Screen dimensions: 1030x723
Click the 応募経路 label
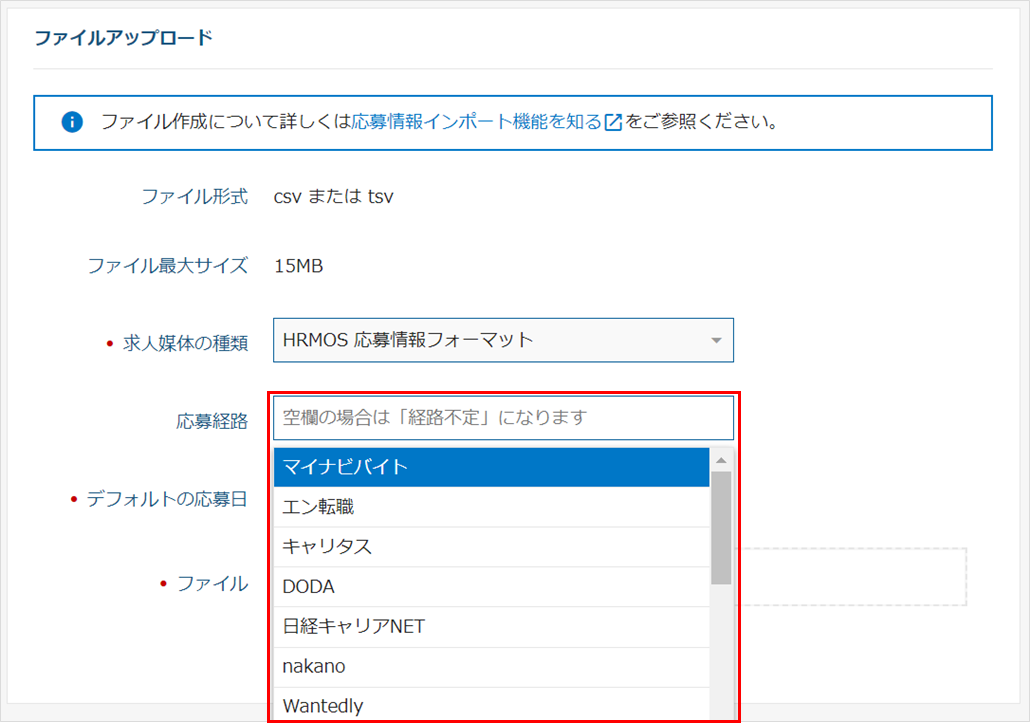click(212, 421)
